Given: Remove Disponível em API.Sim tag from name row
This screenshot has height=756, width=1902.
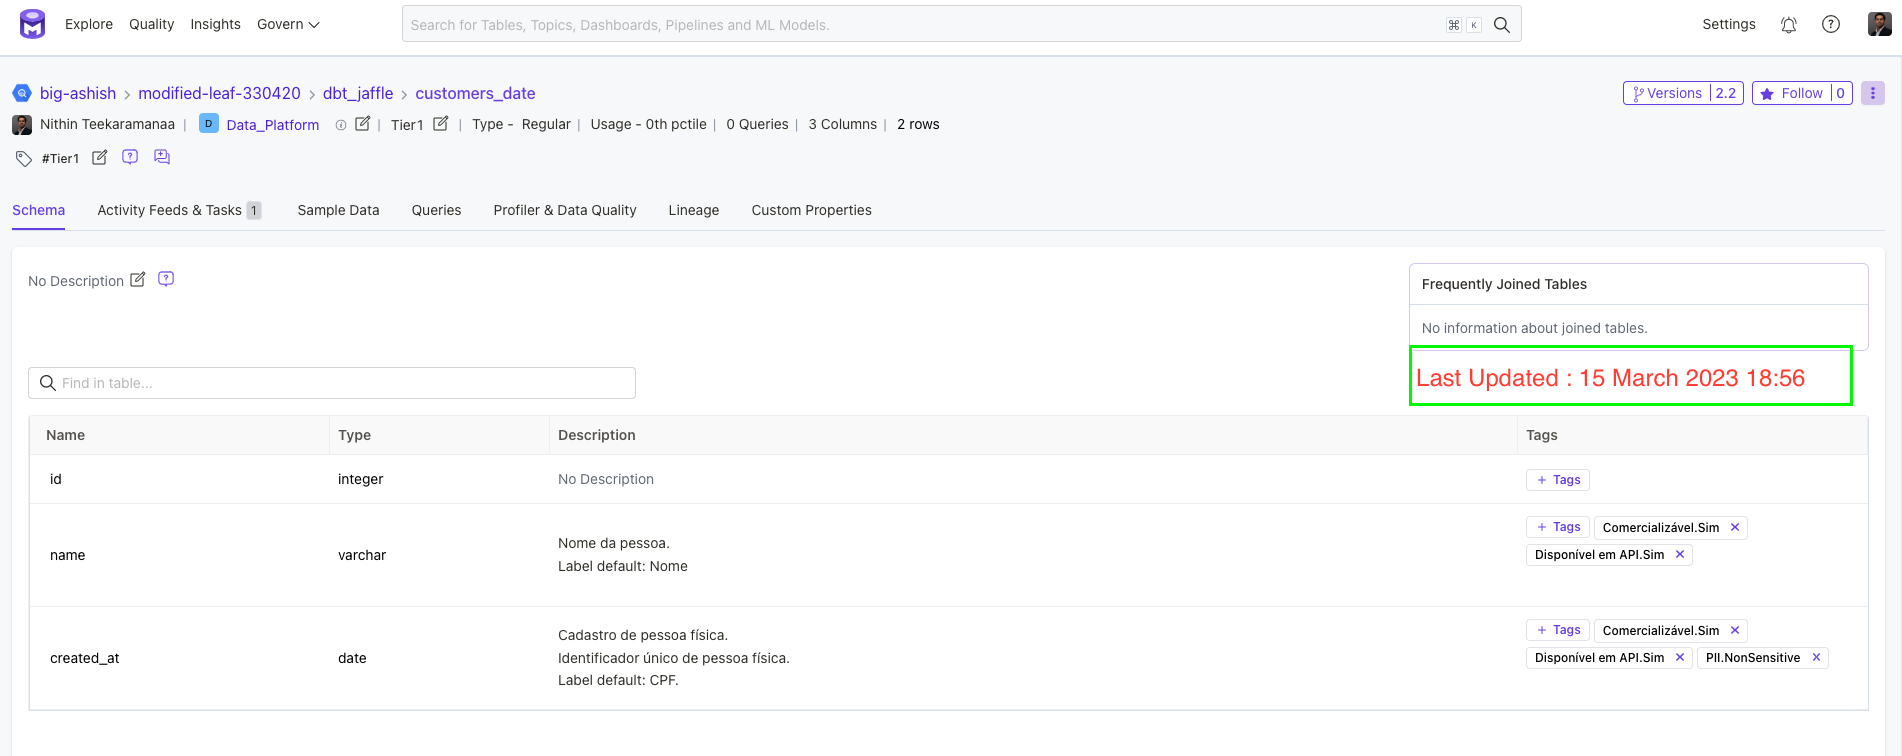Looking at the screenshot, I should point(1680,554).
